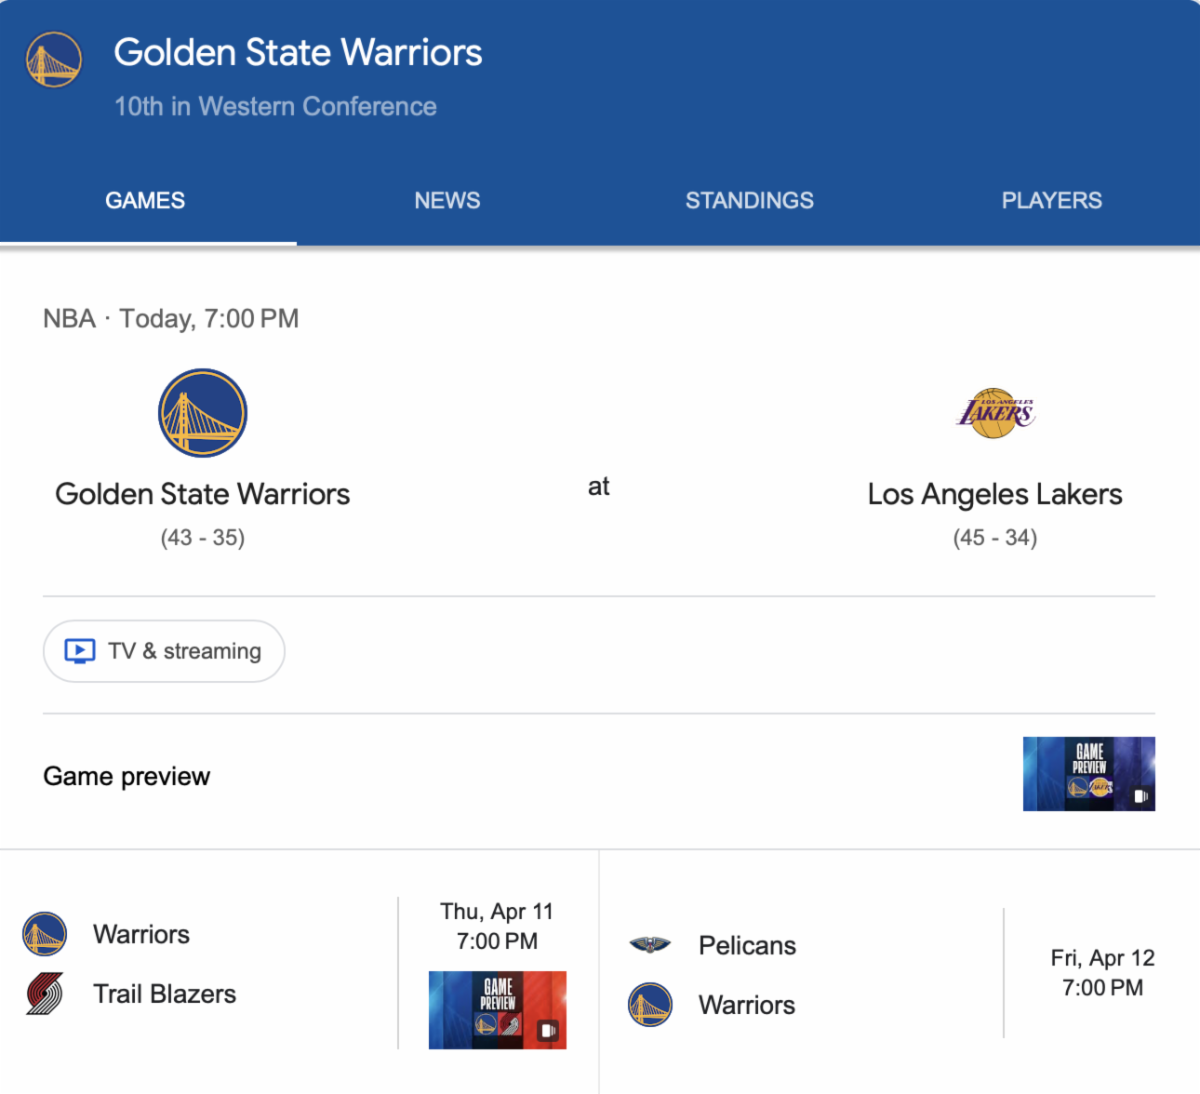Image resolution: width=1200 pixels, height=1094 pixels.
Task: Select the Fri, Apr 12 Pelicans game
Action: [x=1102, y=972]
